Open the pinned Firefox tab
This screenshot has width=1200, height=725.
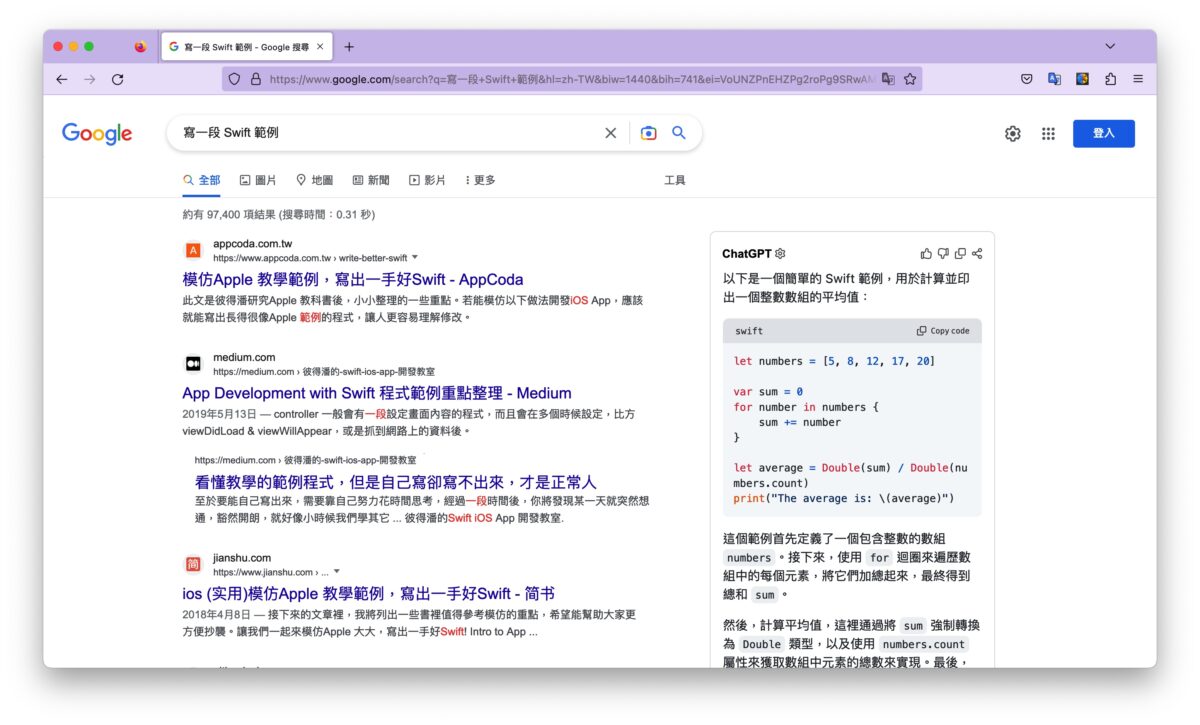(141, 46)
